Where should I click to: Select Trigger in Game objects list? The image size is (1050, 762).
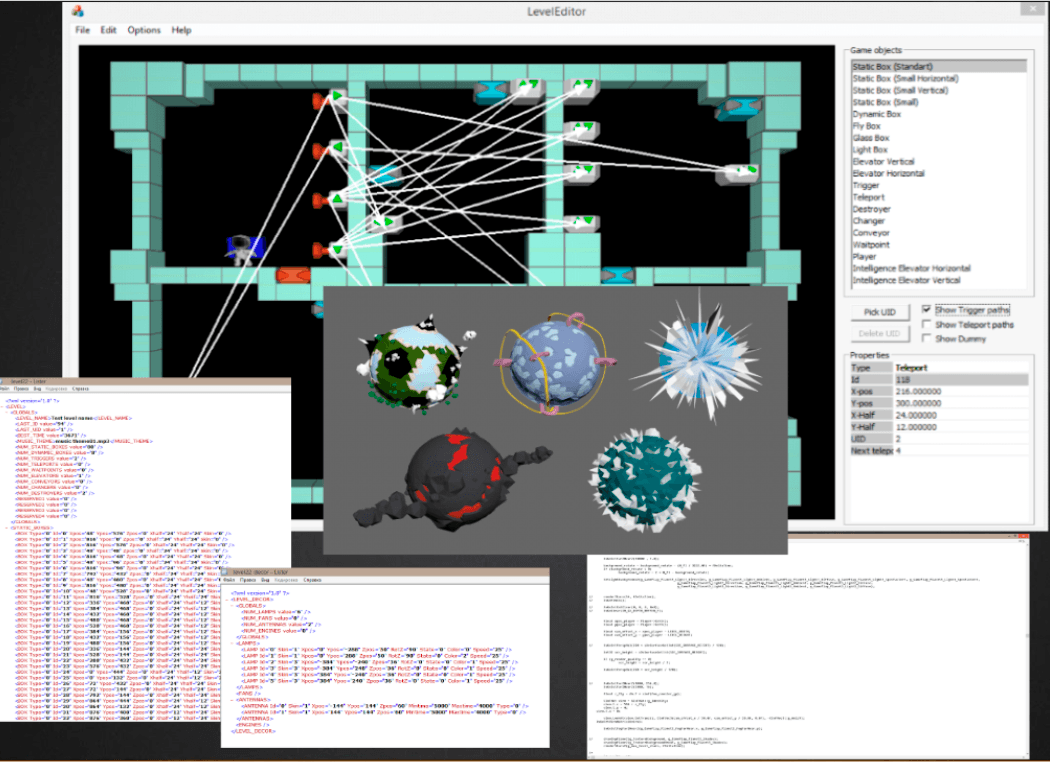939,185
